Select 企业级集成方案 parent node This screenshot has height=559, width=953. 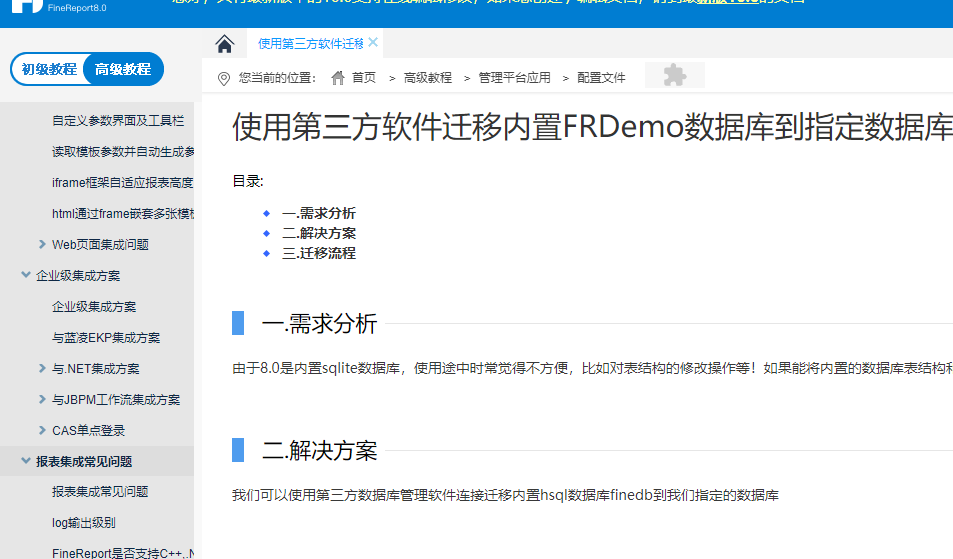pyautogui.click(x=78, y=276)
